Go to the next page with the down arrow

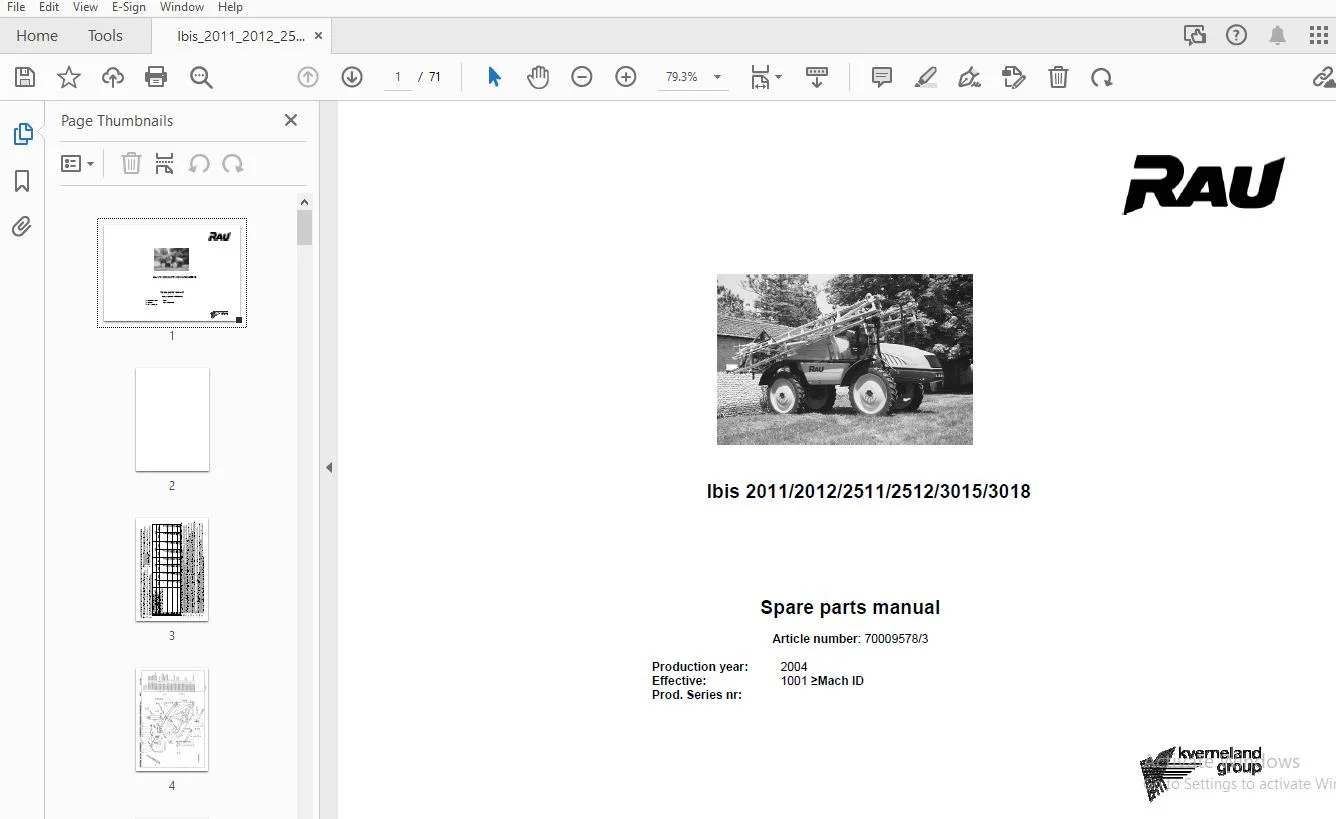pos(352,77)
